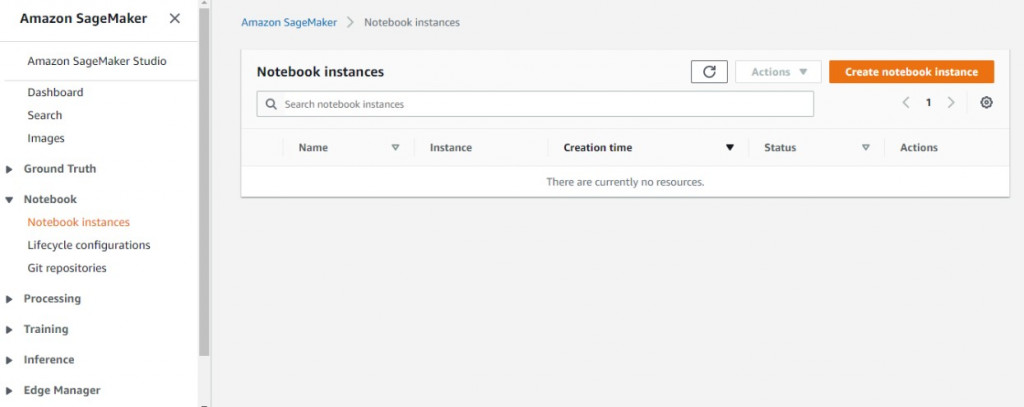The width and height of the screenshot is (1024, 407).
Task: Click 'There are currently no resources.' message
Action: pyautogui.click(x=625, y=182)
